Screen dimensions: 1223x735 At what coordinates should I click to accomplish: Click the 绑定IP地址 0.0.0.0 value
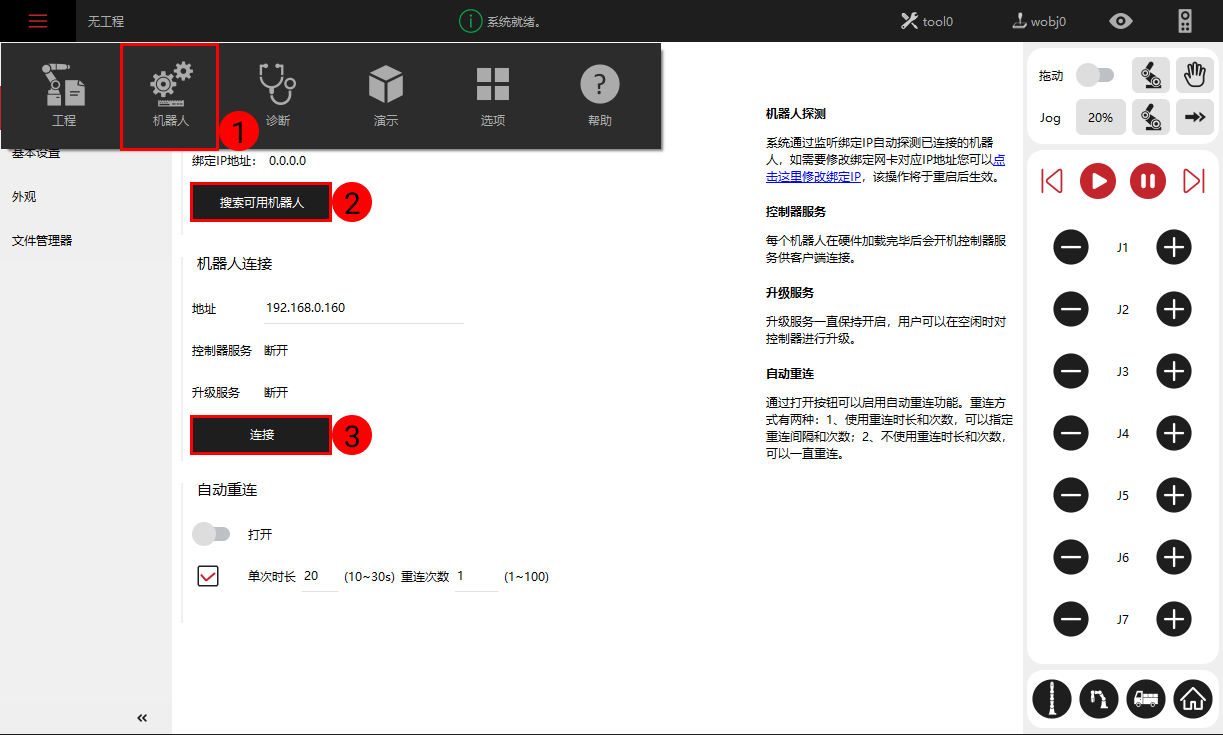(288, 160)
